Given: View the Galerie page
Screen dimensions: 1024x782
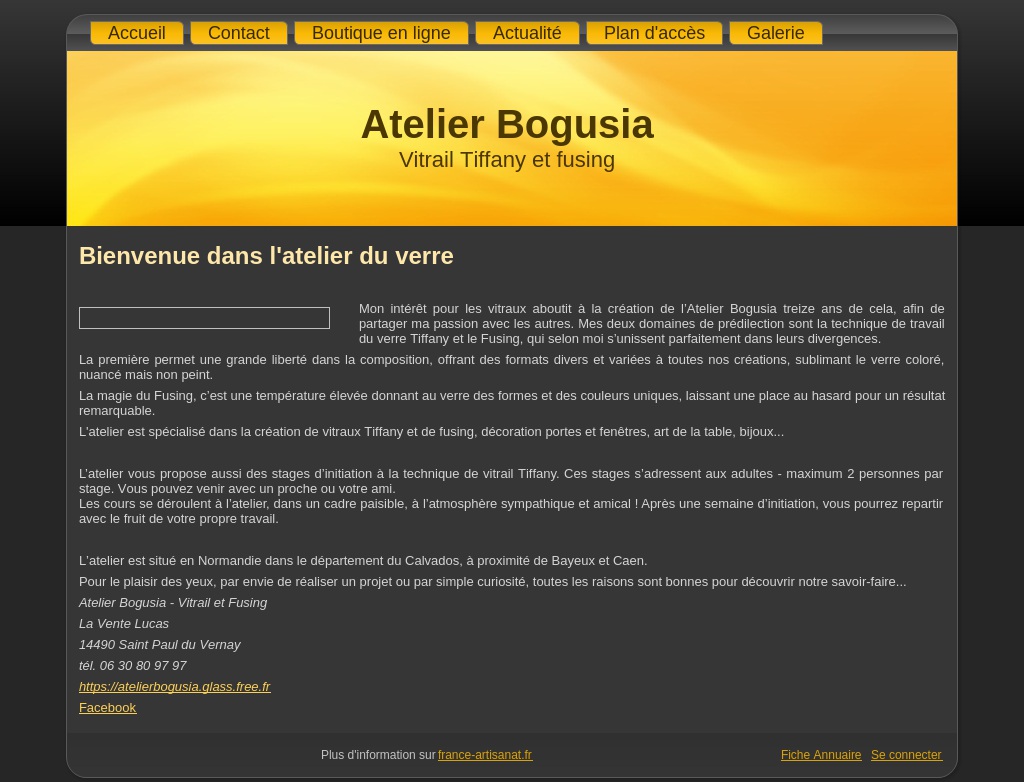Looking at the screenshot, I should (x=775, y=33).
